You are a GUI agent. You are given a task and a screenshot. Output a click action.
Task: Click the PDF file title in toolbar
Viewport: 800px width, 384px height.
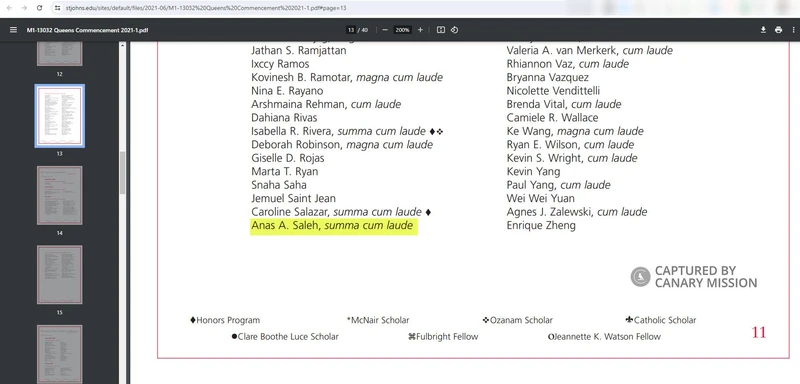[87, 30]
